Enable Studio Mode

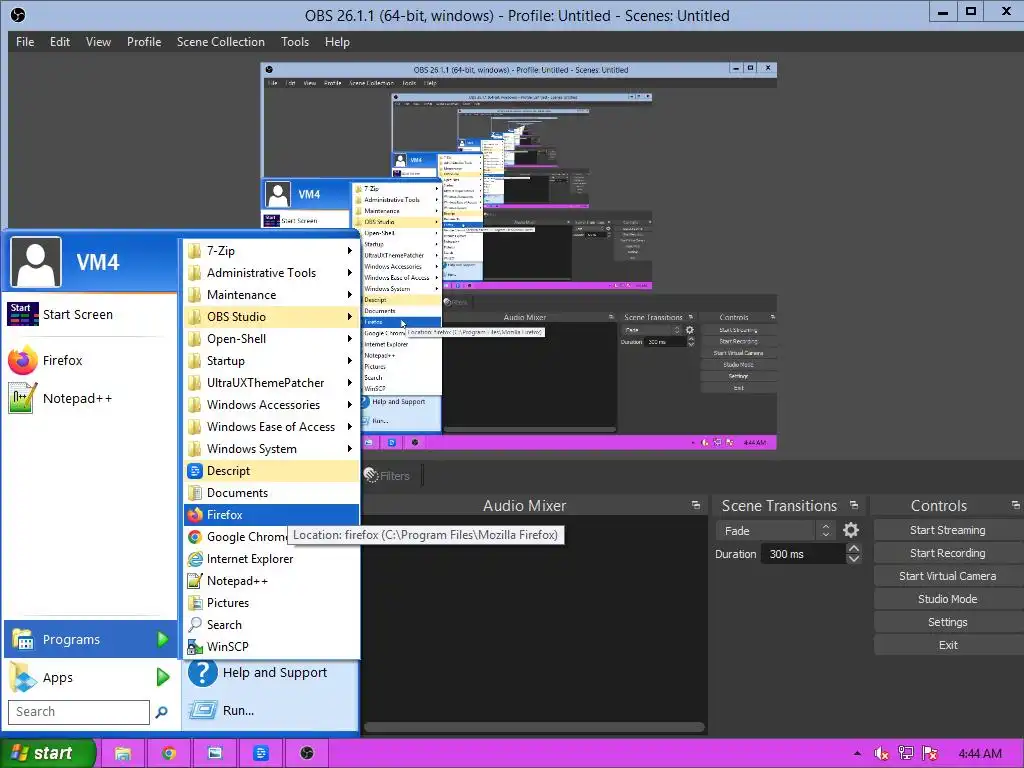948,599
